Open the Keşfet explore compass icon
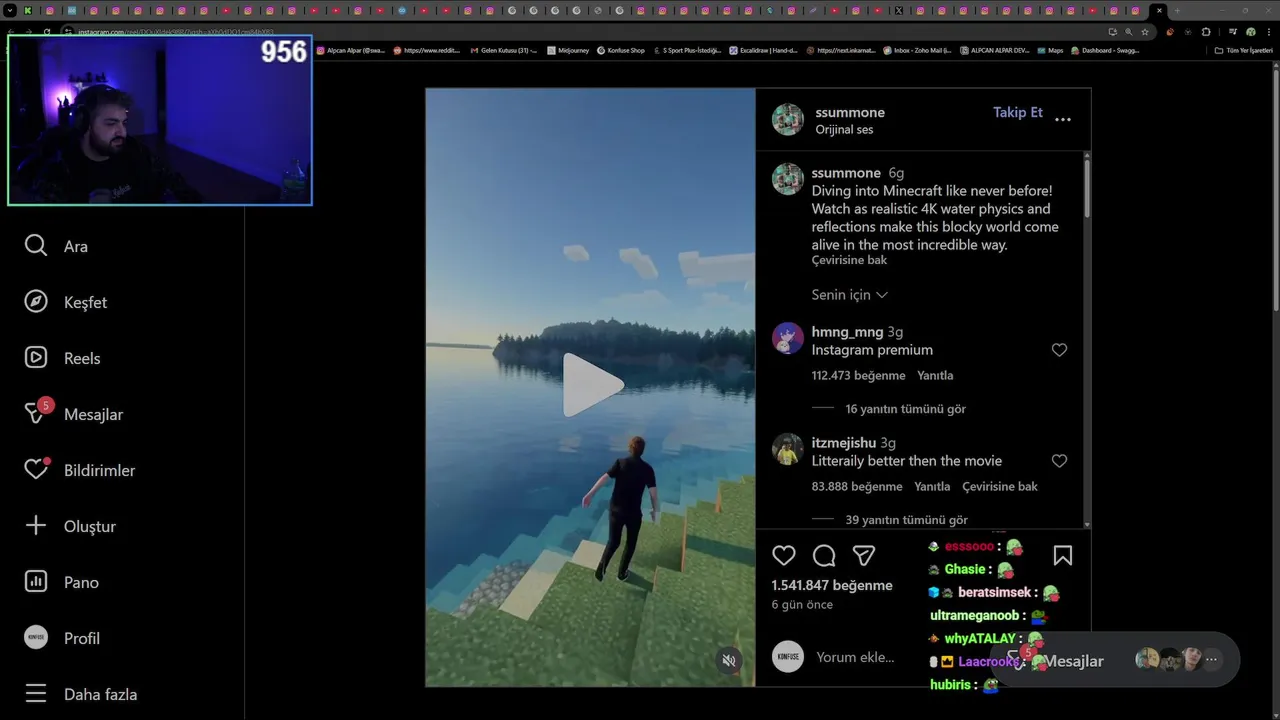 [36, 302]
